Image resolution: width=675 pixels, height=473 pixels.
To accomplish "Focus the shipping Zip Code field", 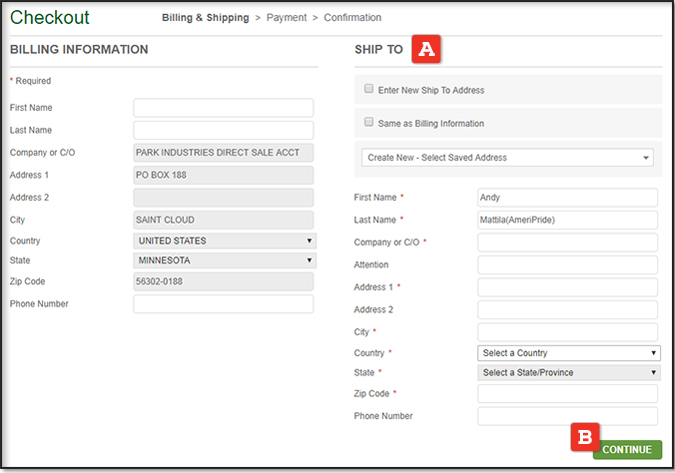I will [x=567, y=394].
